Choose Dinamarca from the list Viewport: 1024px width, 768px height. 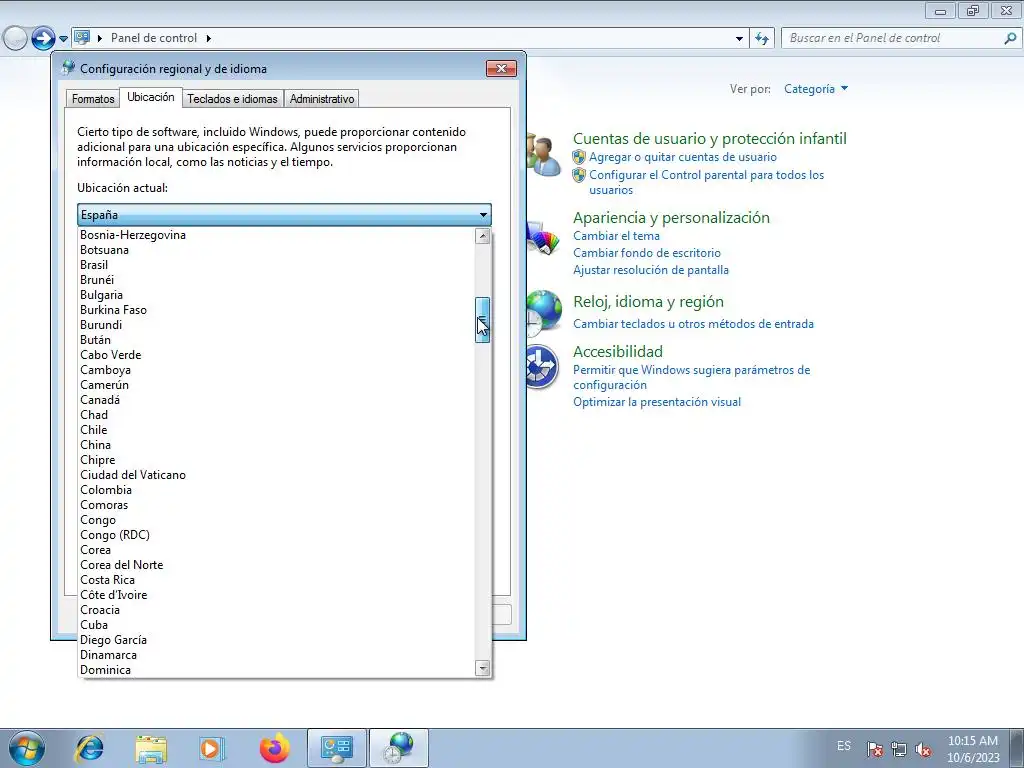[276, 656]
